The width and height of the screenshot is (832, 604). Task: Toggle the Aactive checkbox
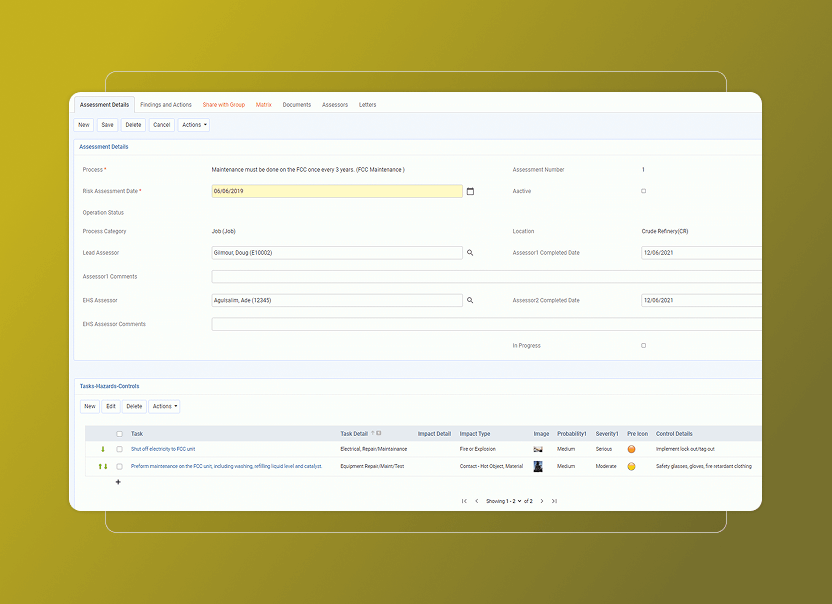643,191
